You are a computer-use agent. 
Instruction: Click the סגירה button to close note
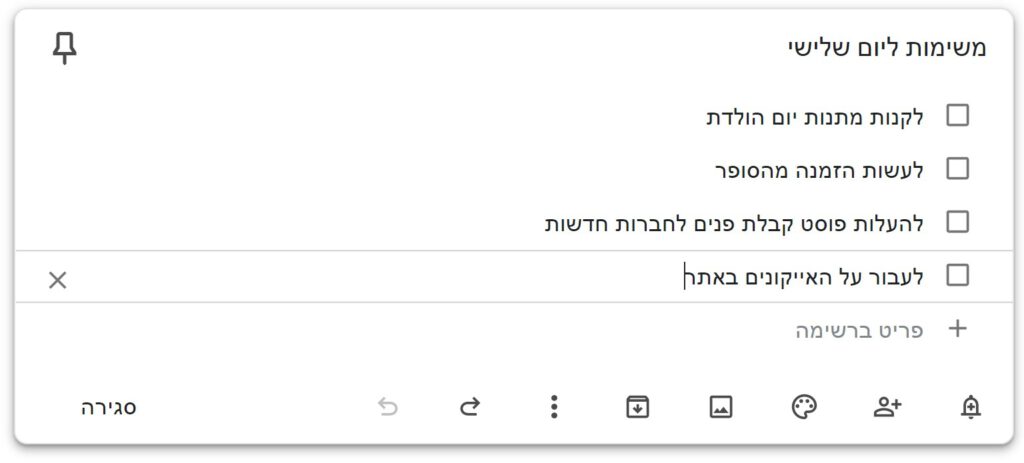click(x=108, y=408)
